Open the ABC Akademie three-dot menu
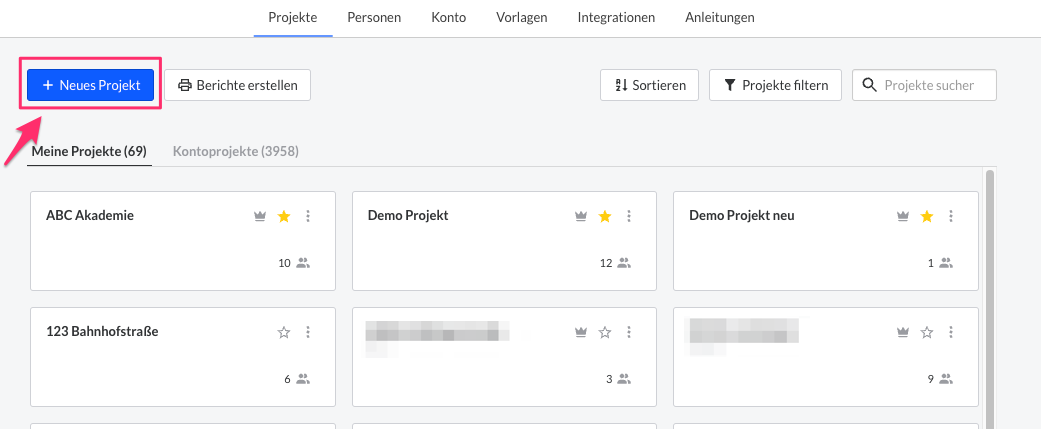This screenshot has width=1041, height=429. pyautogui.click(x=307, y=216)
